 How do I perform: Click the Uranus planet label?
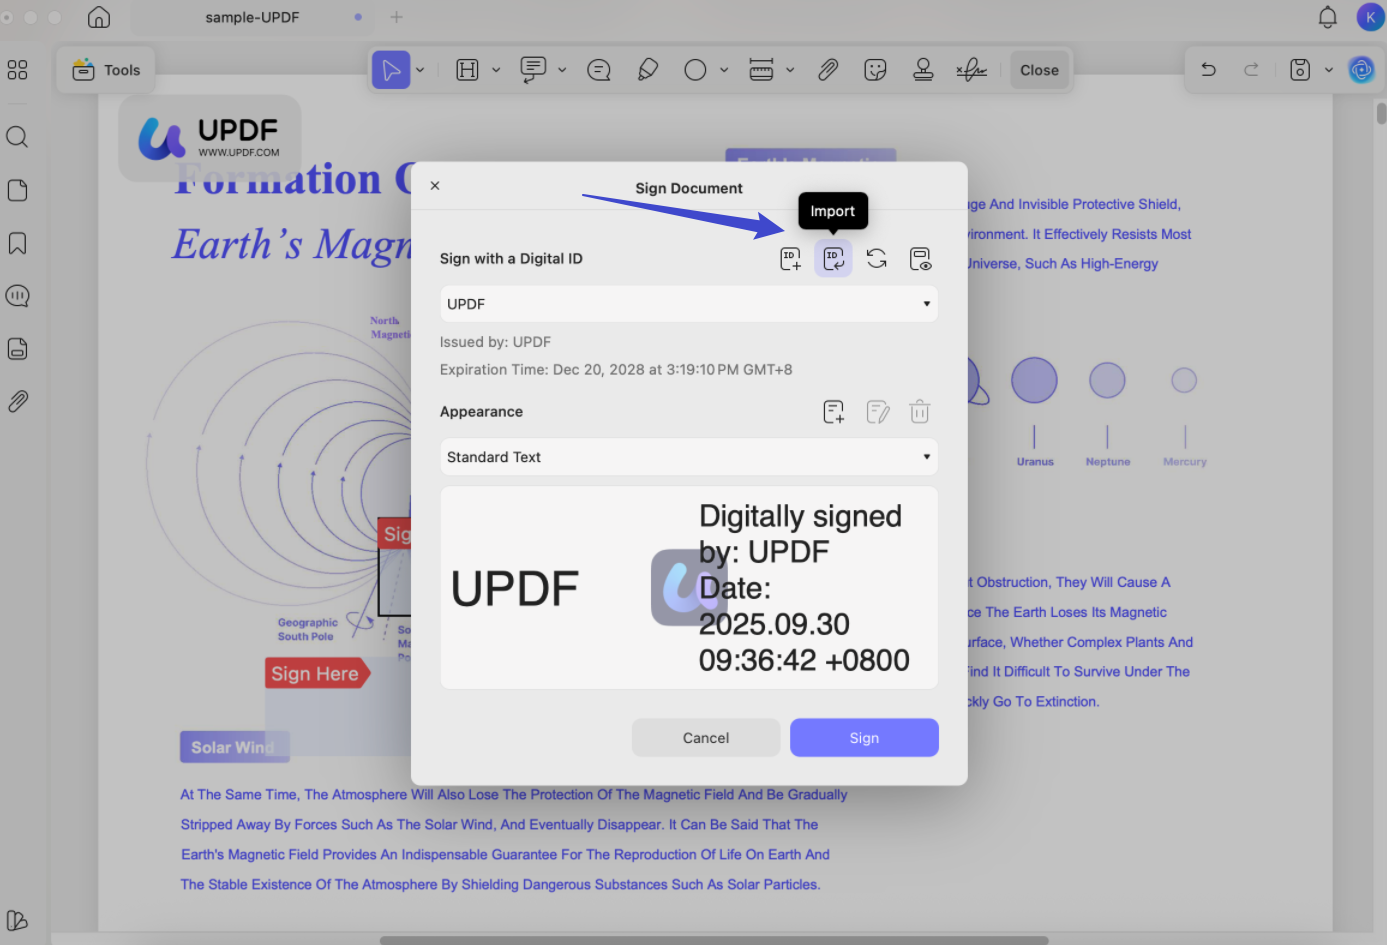coord(1035,462)
